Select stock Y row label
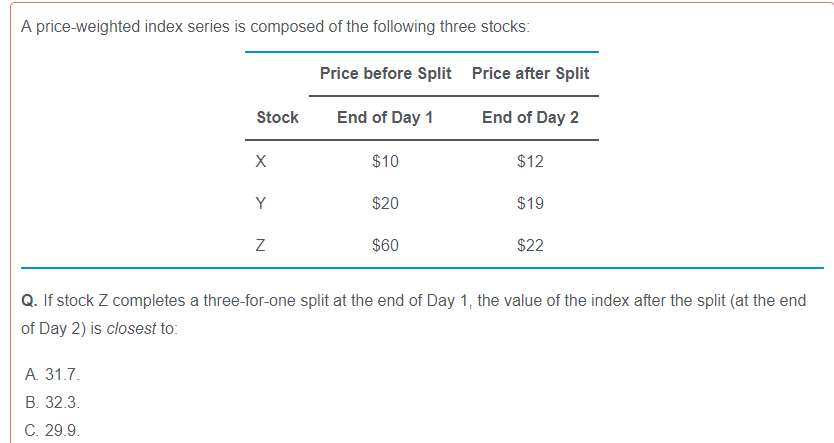This screenshot has width=834, height=443. pos(262,203)
